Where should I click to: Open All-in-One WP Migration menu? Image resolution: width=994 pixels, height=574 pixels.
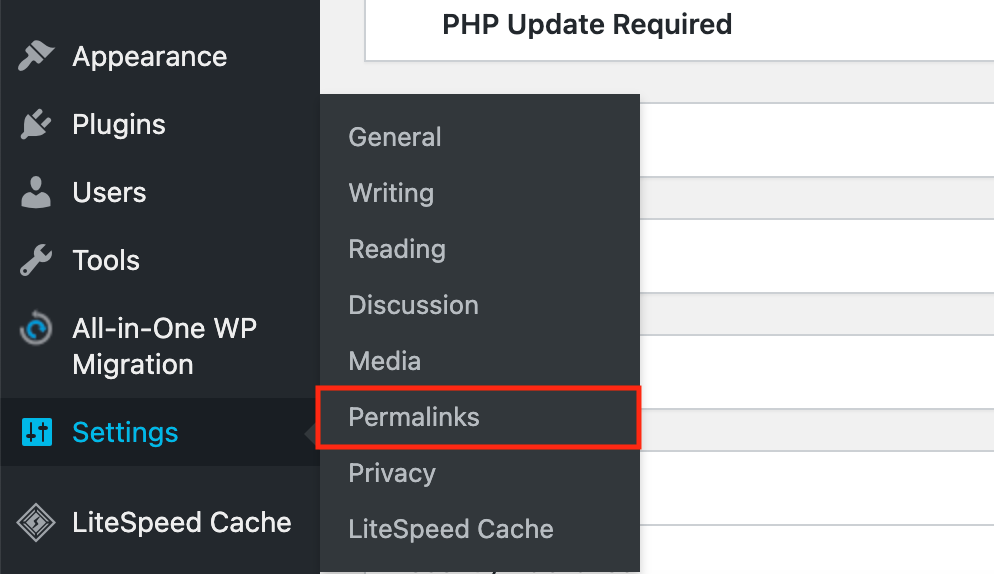point(164,346)
